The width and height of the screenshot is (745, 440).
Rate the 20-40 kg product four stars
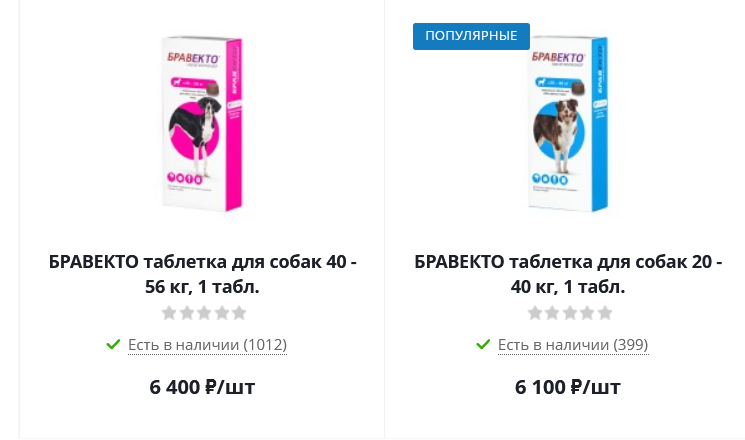click(587, 313)
